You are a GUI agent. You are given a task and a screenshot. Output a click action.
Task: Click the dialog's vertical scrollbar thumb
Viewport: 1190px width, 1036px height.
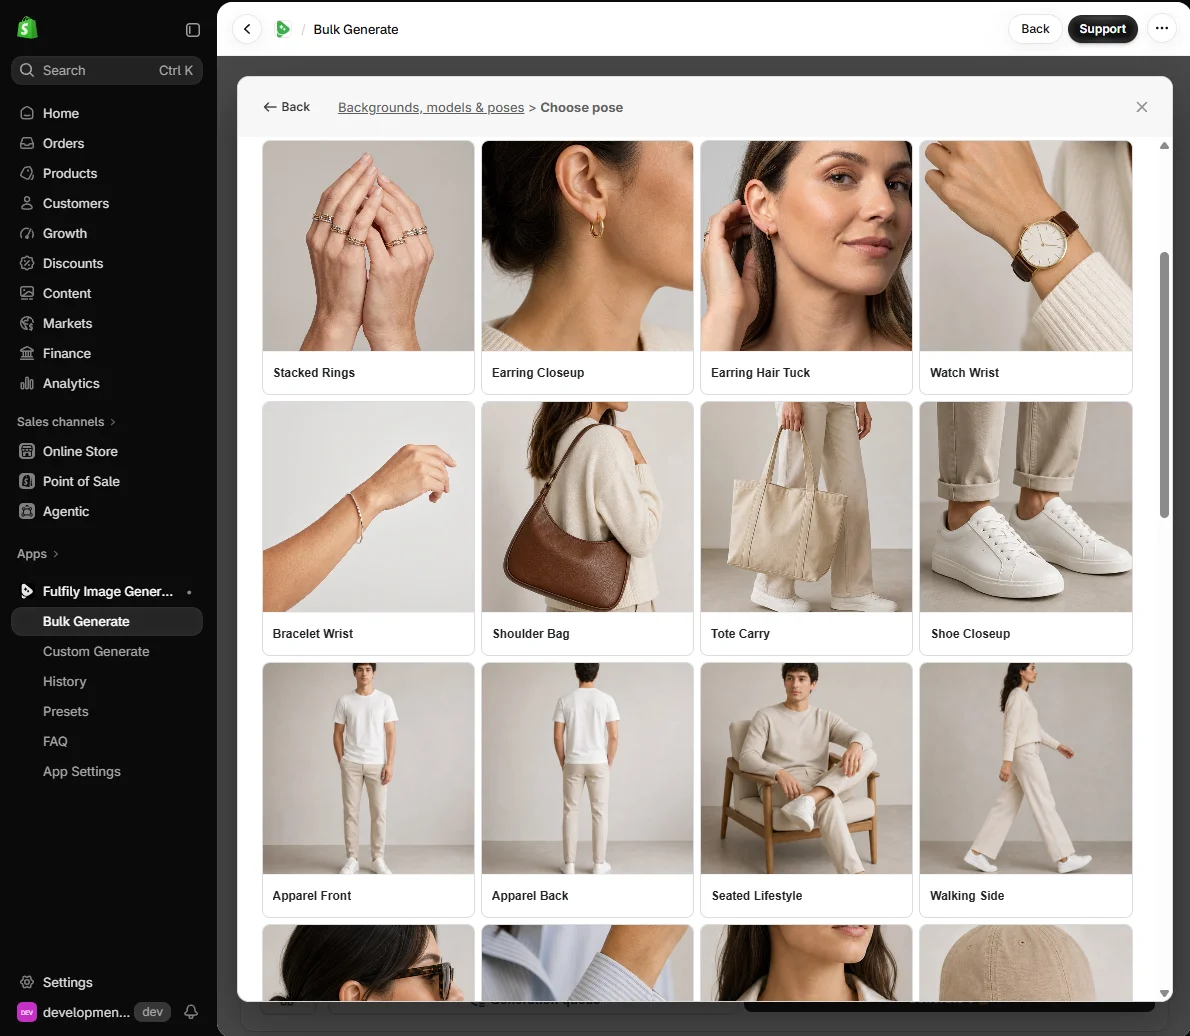click(x=1163, y=385)
